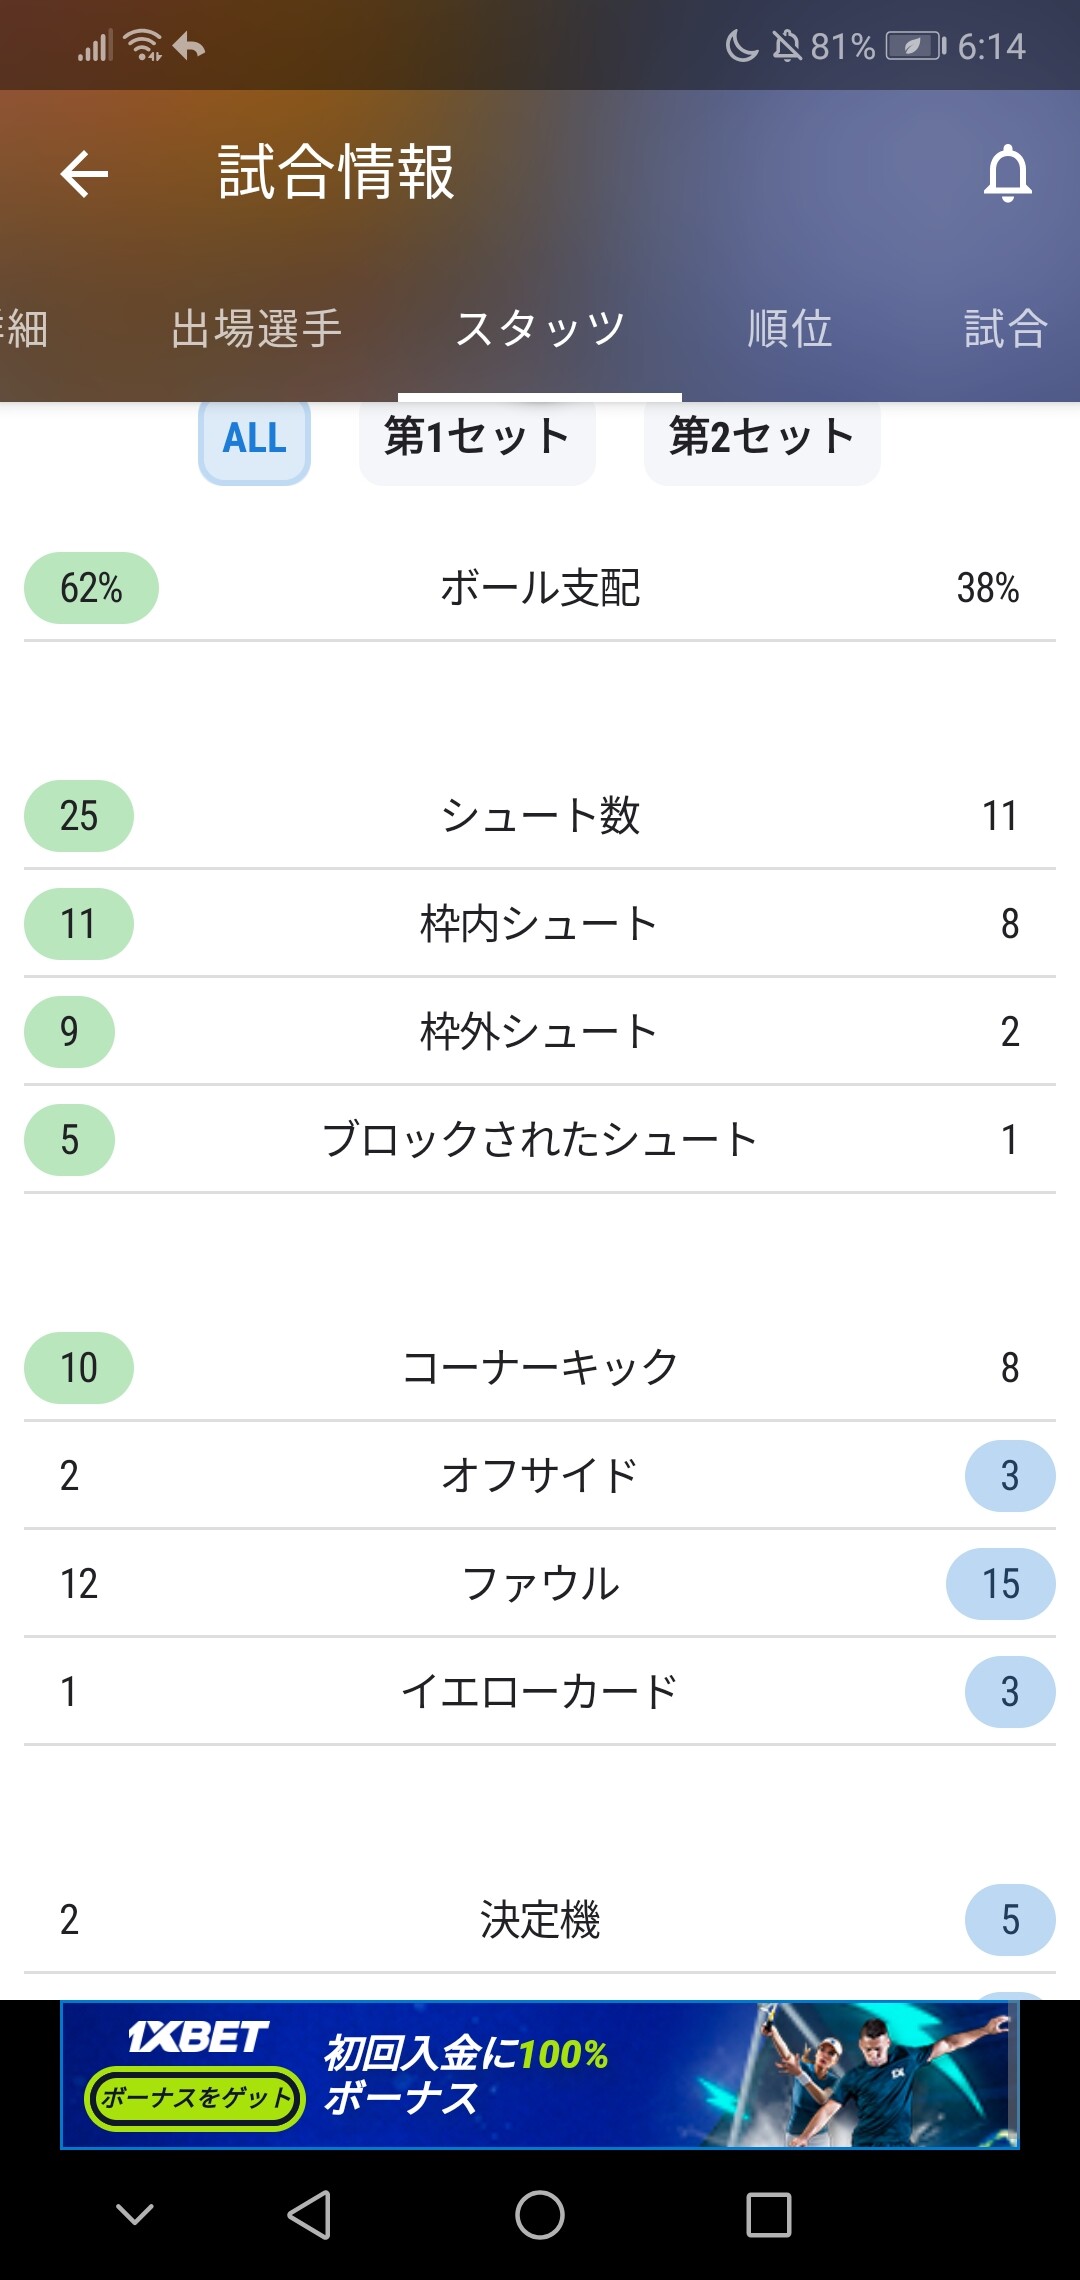Select the 第1セット filter chip

click(477, 438)
